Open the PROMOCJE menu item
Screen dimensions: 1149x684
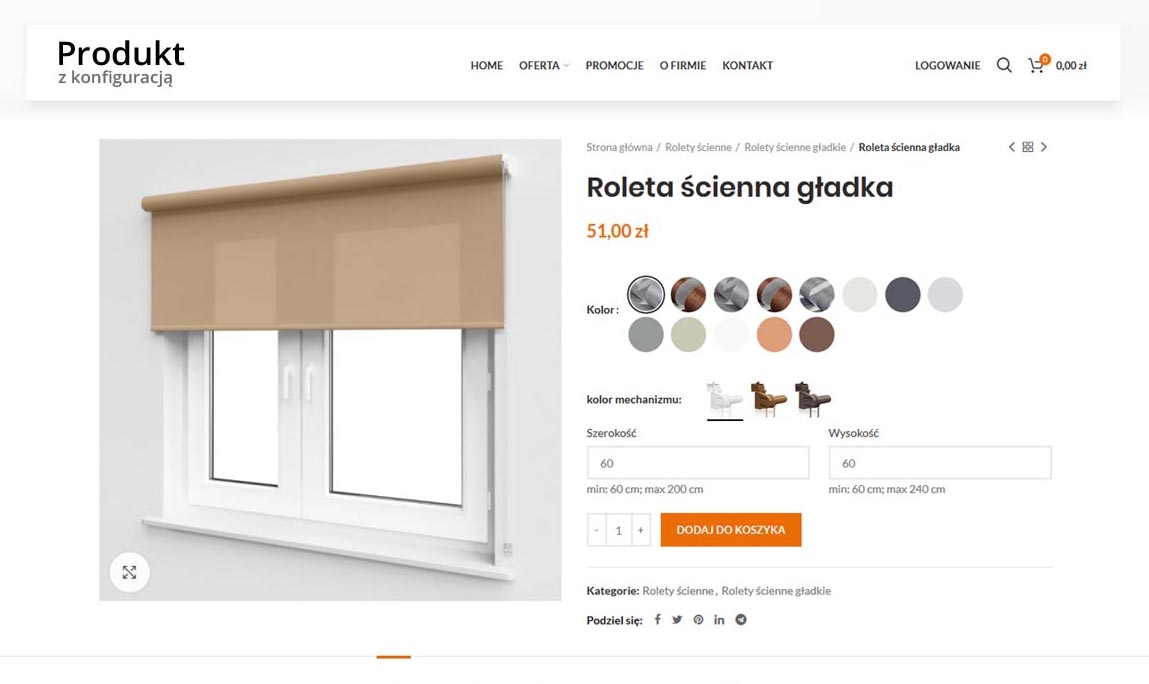(x=614, y=65)
